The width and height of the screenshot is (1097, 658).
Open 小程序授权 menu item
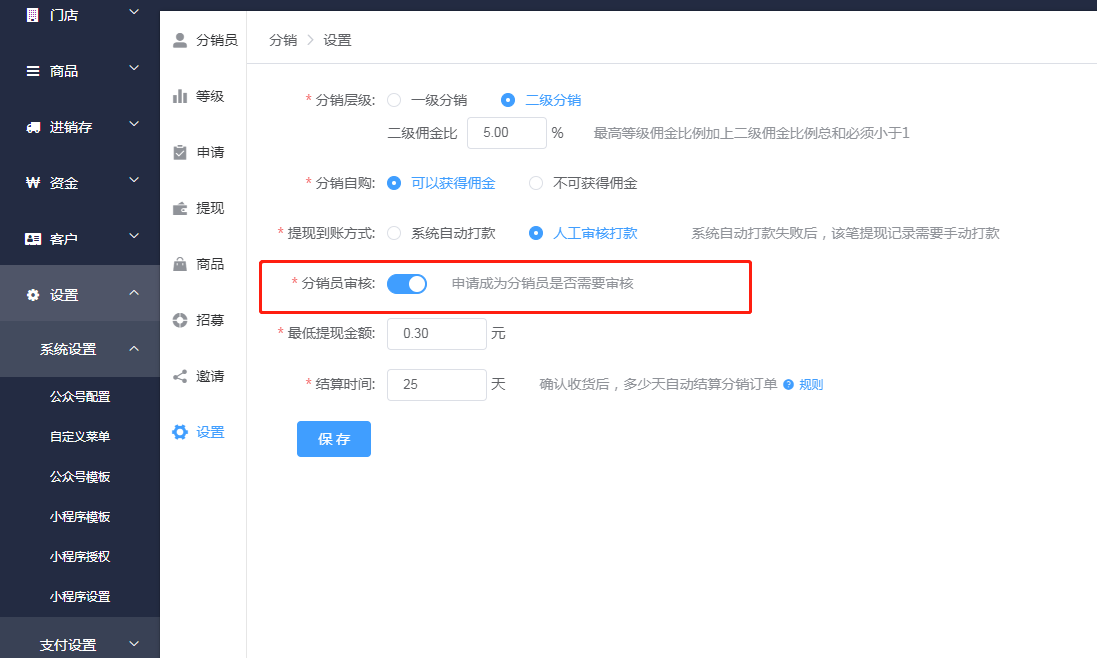tap(80, 557)
